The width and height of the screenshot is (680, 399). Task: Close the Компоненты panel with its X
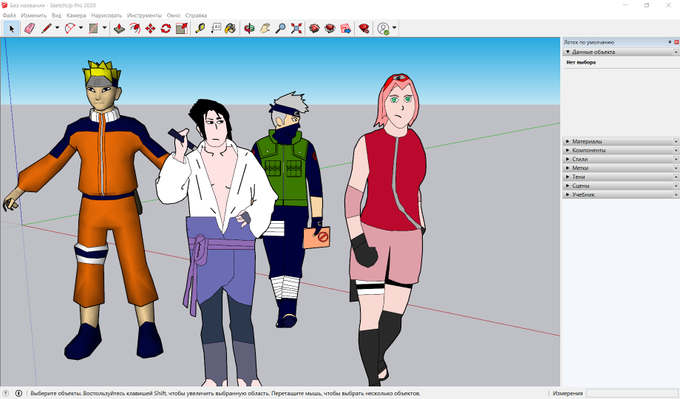click(676, 150)
